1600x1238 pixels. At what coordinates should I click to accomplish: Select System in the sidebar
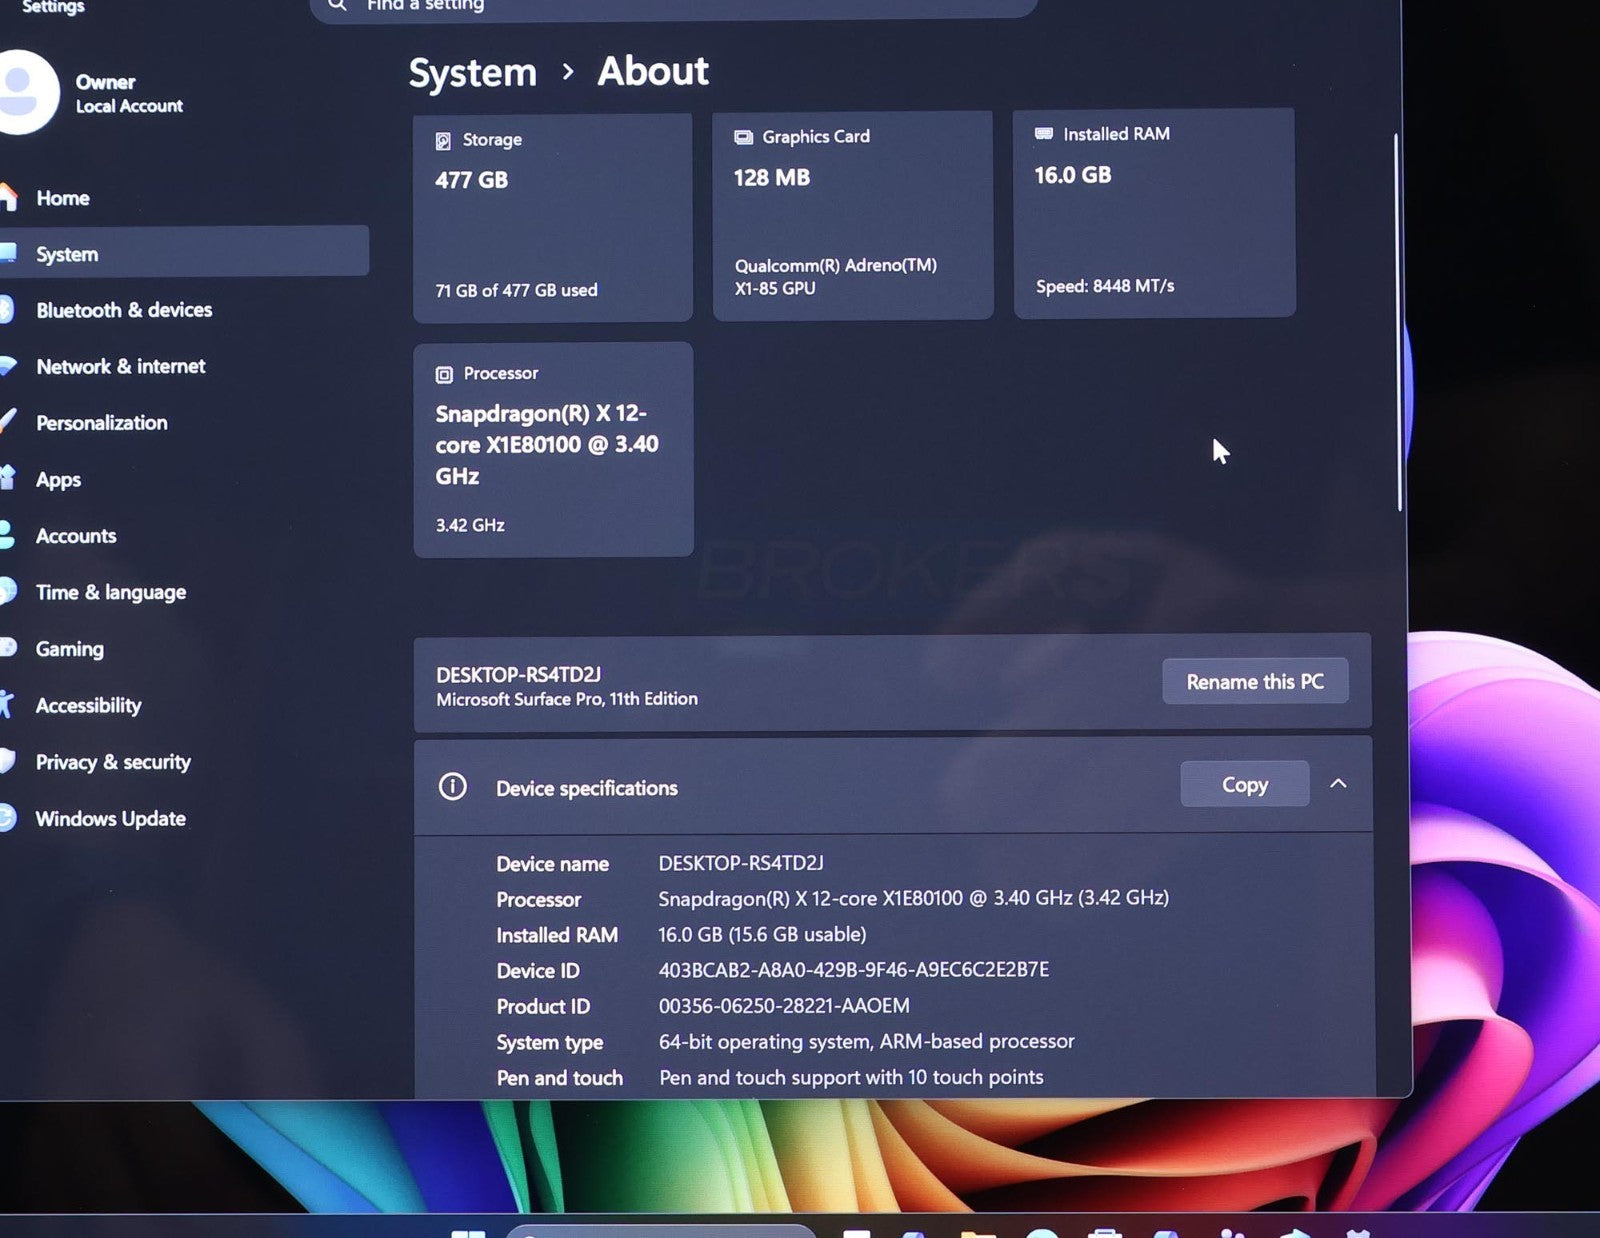(185, 254)
